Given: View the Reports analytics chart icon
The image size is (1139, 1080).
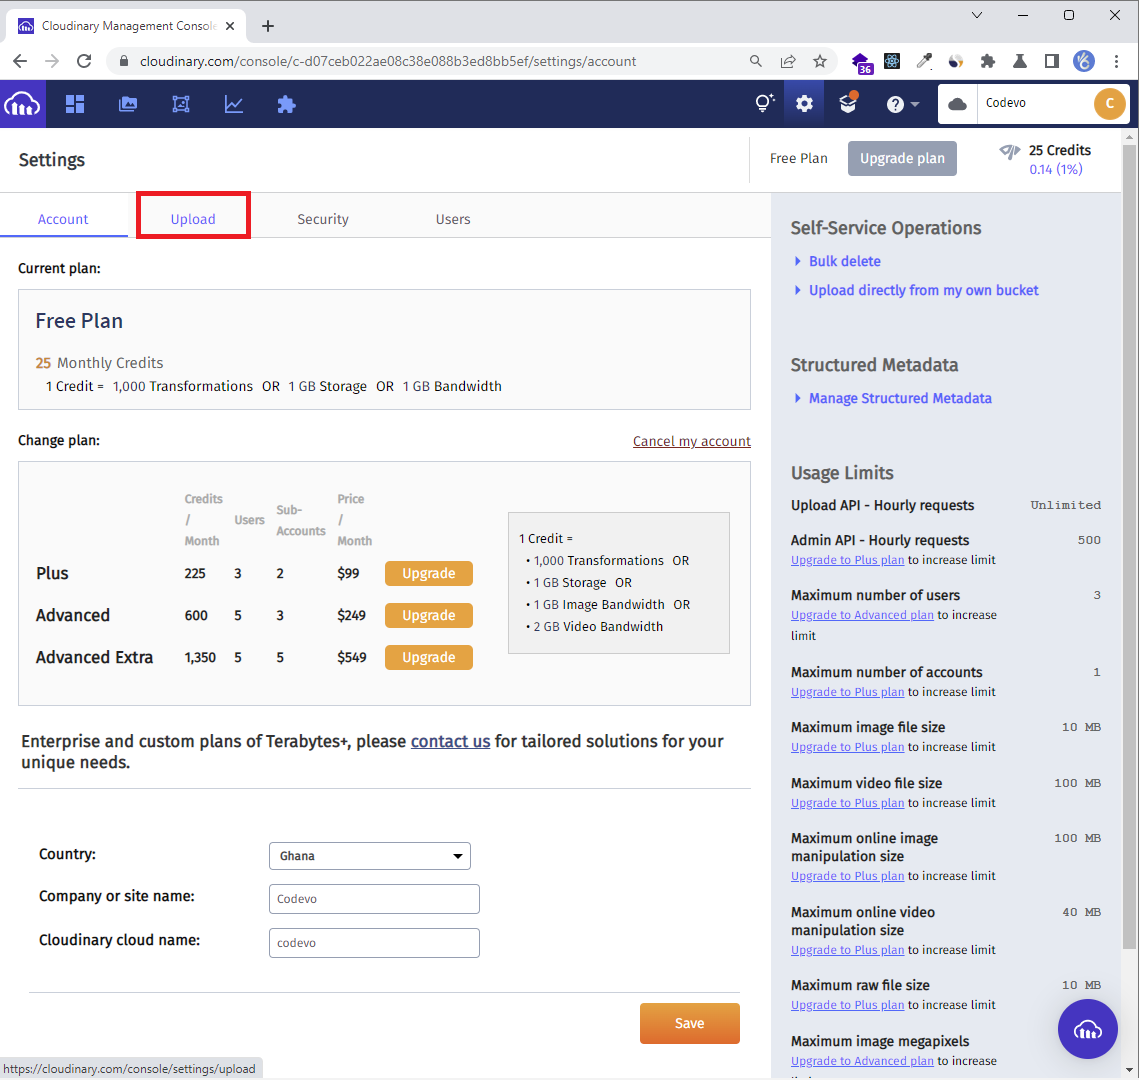Looking at the screenshot, I should (233, 103).
